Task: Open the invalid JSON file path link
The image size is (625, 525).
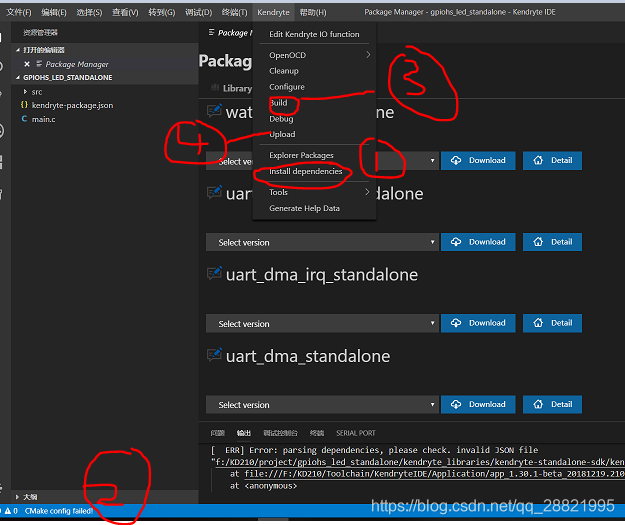Action: point(420,462)
